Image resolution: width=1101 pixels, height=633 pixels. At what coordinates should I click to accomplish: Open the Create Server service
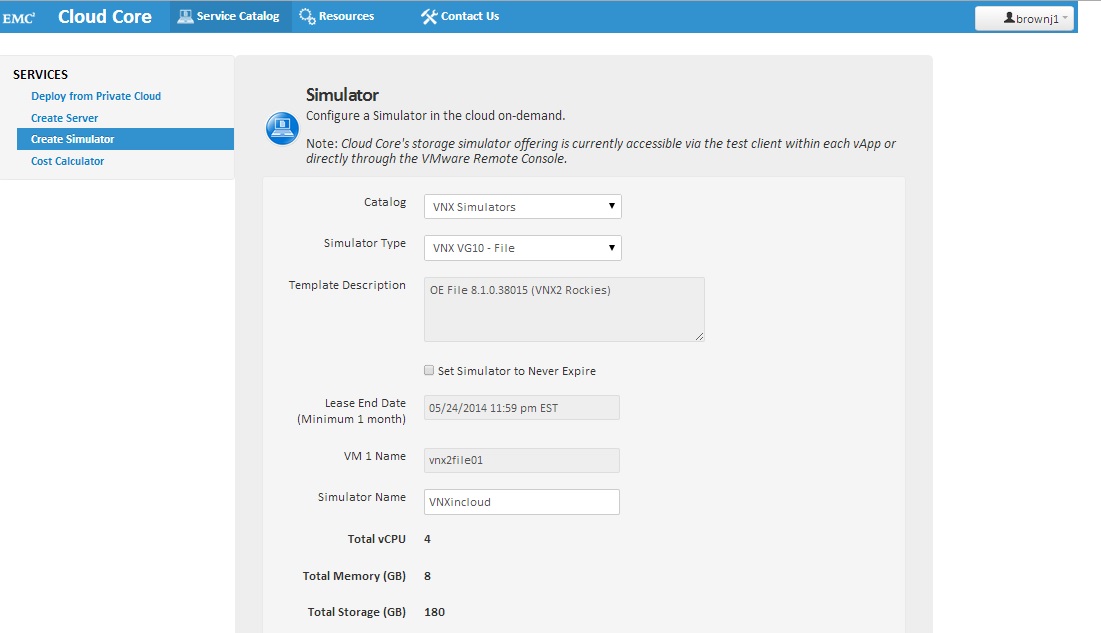coord(65,118)
